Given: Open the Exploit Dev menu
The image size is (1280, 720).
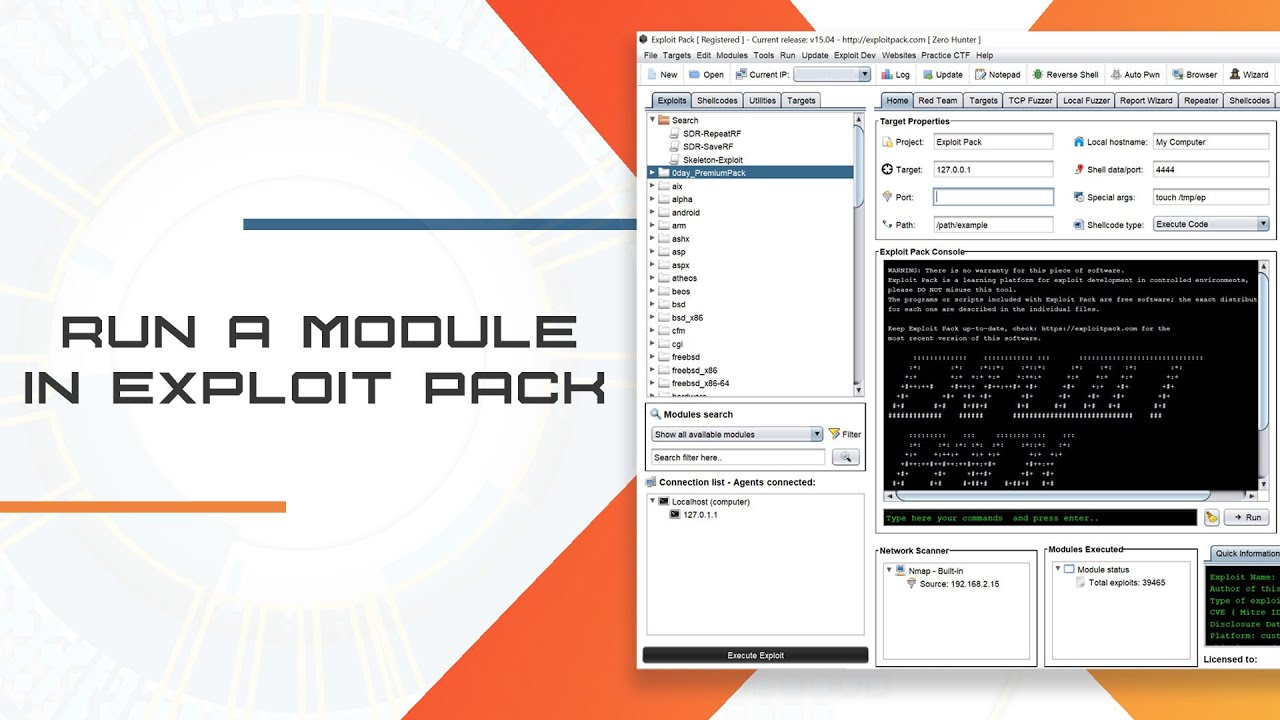Looking at the screenshot, I should pyautogui.click(x=855, y=55).
